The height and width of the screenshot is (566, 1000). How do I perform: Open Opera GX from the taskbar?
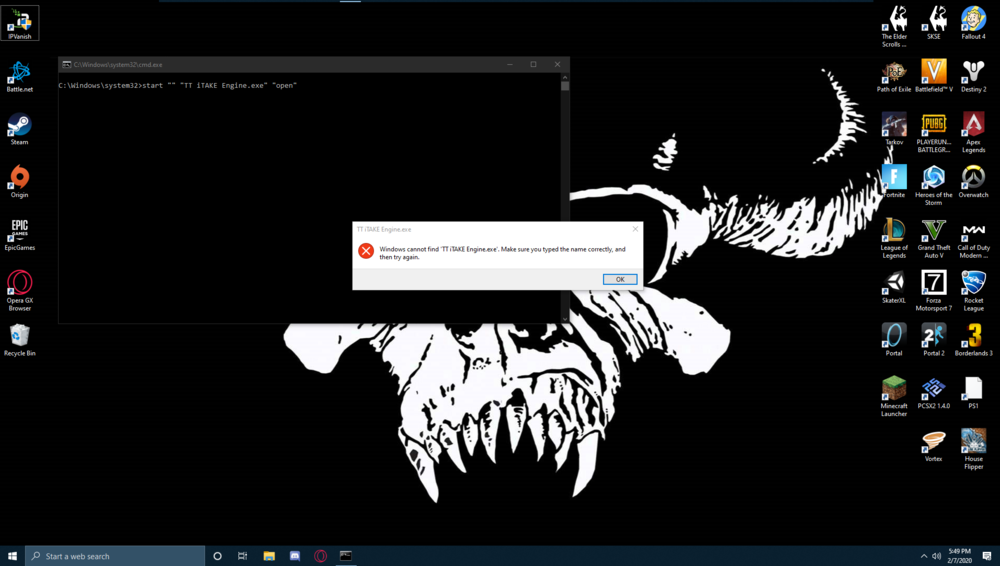tap(320, 556)
